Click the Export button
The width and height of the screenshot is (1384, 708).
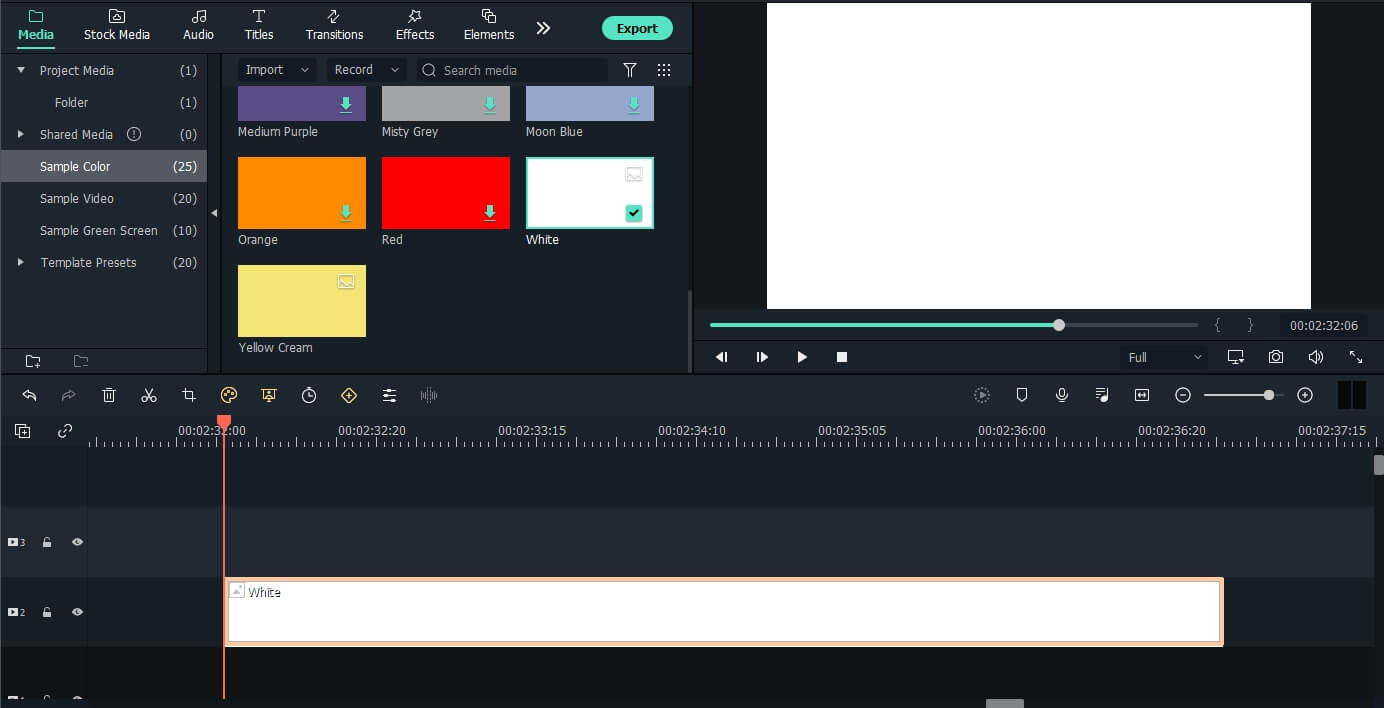(x=637, y=28)
